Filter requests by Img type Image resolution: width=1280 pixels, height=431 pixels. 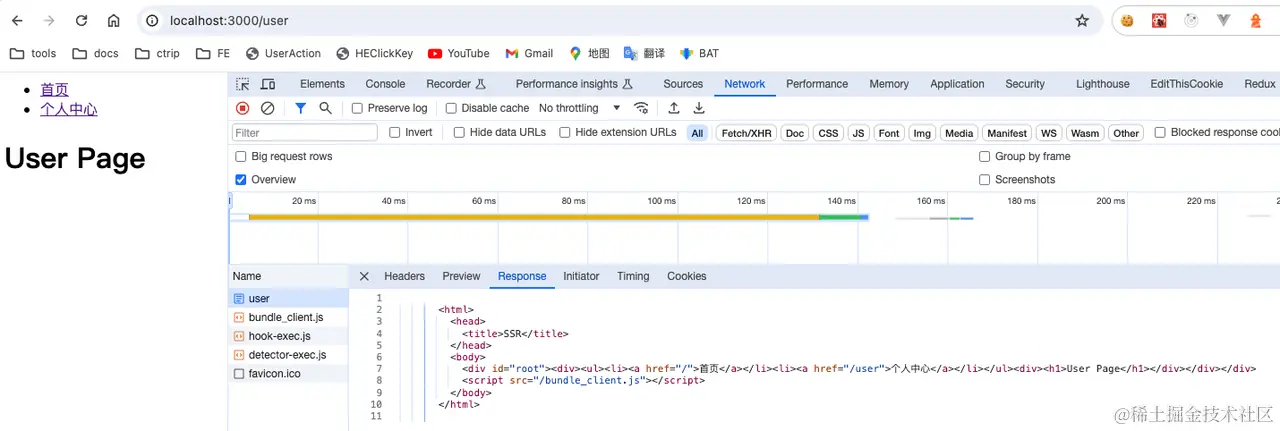(921, 133)
